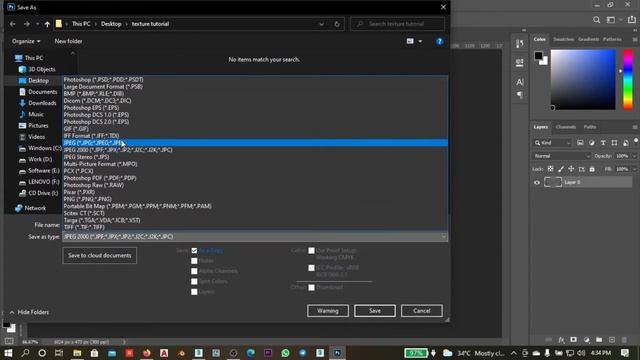Image resolution: width=640 pixels, height=360 pixels.
Task: Open the History panel icon in dock
Action: click(x=520, y=44)
